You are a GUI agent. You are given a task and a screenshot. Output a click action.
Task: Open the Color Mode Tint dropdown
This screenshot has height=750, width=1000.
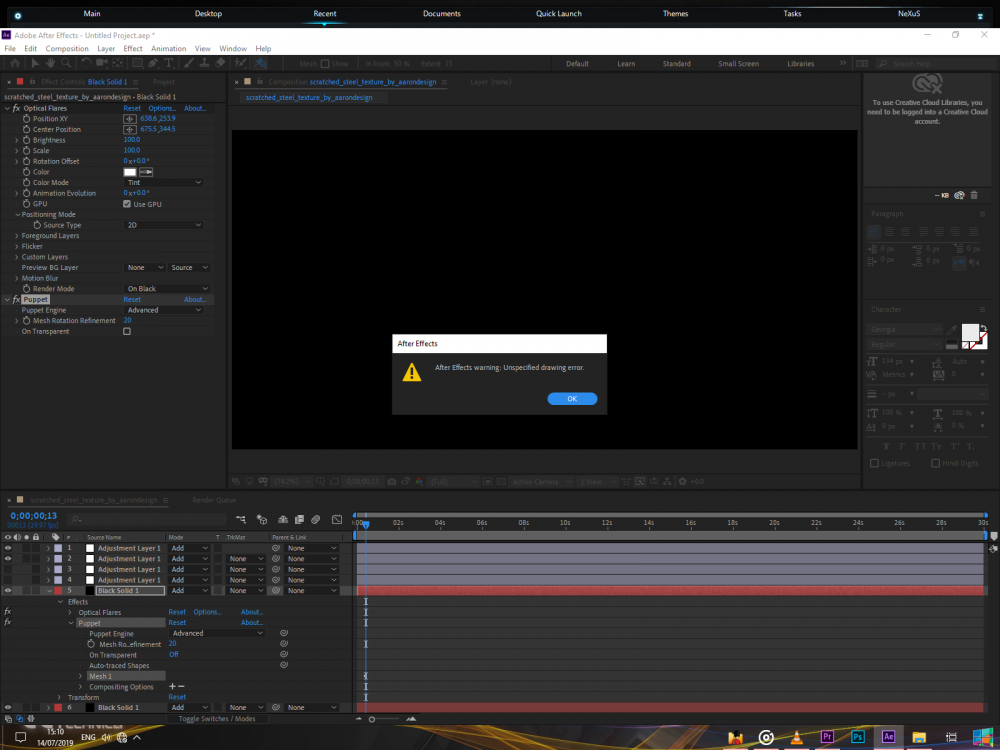[x=164, y=182]
